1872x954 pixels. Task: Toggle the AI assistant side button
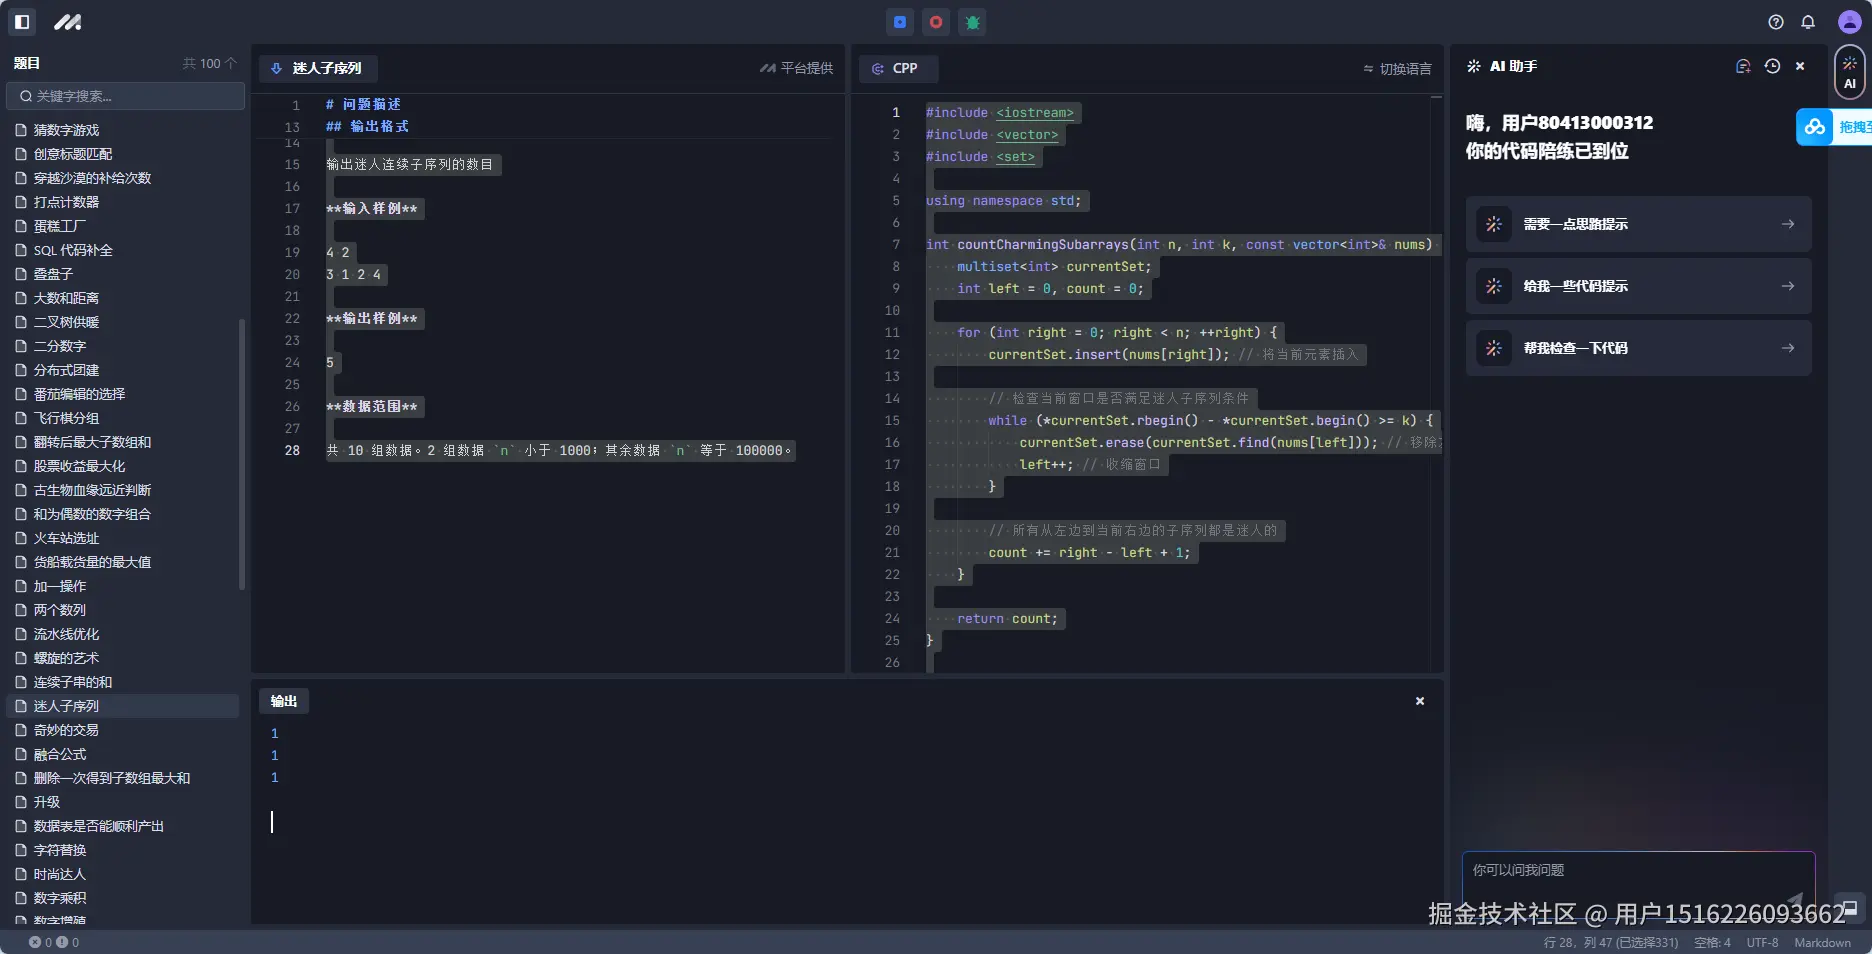[x=1850, y=72]
